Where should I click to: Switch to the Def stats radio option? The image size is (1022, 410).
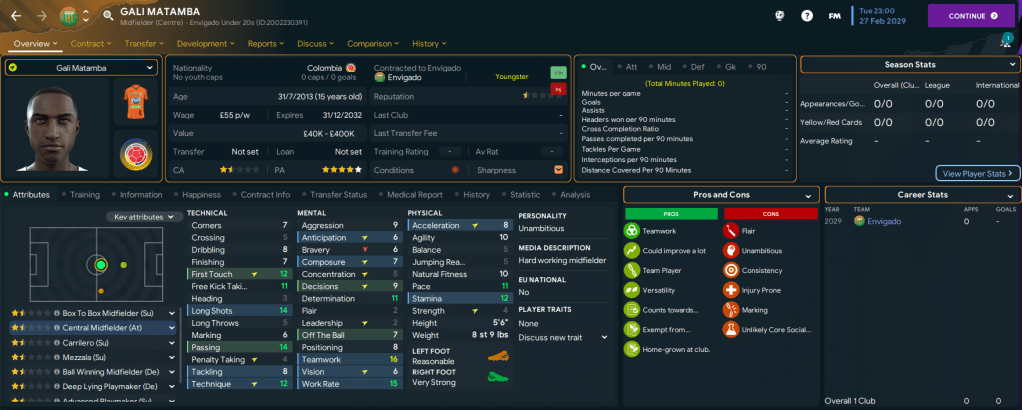pyautogui.click(x=694, y=66)
